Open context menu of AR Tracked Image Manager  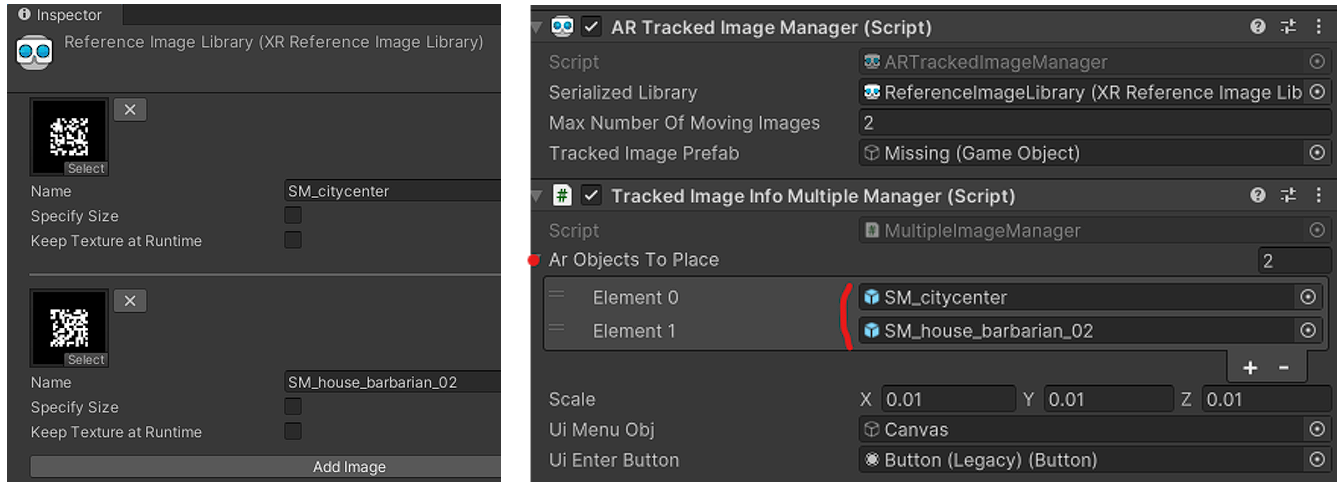(x=1317, y=27)
